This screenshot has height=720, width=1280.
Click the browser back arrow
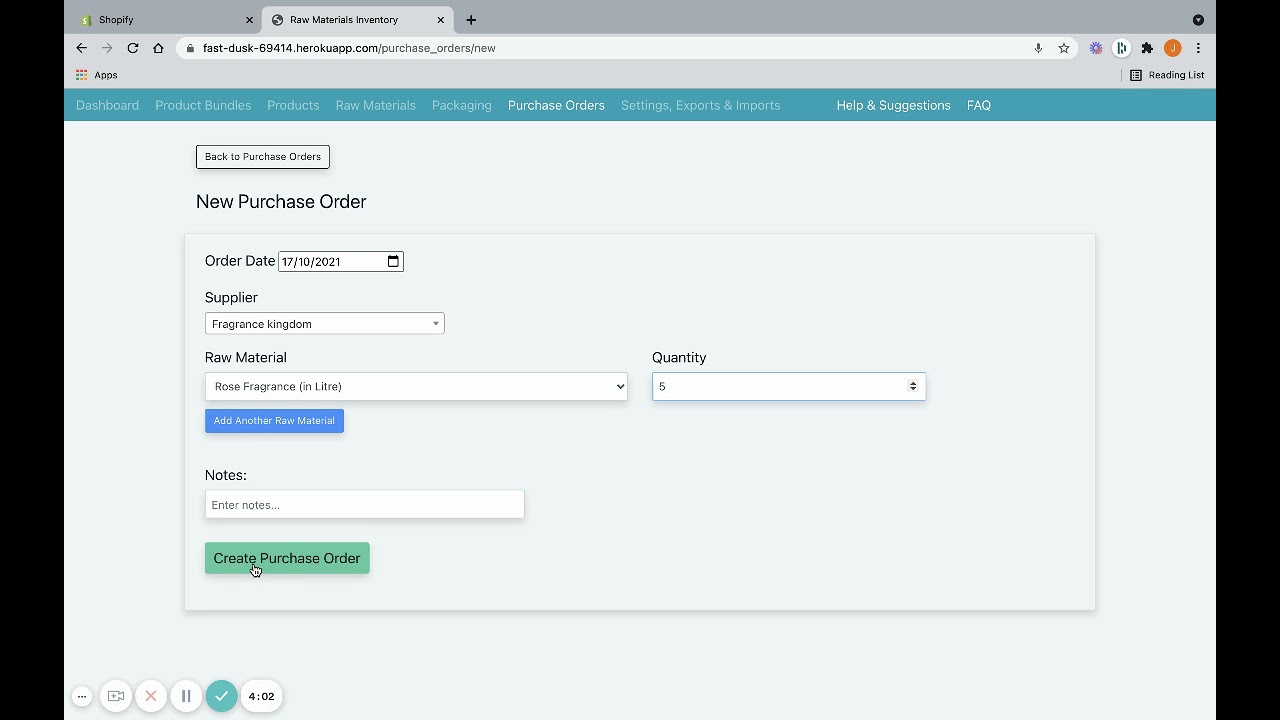pyautogui.click(x=82, y=48)
